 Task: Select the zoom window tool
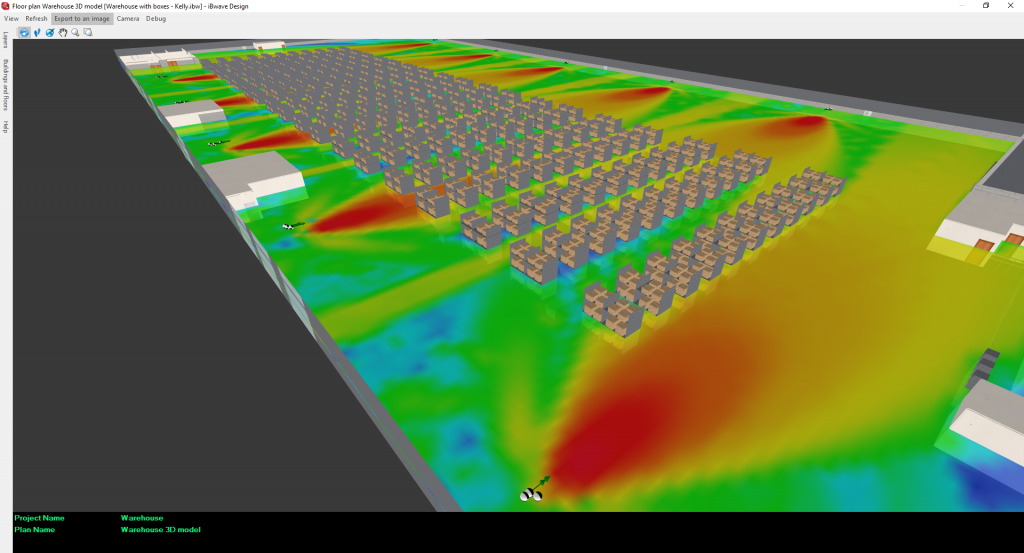(x=88, y=32)
